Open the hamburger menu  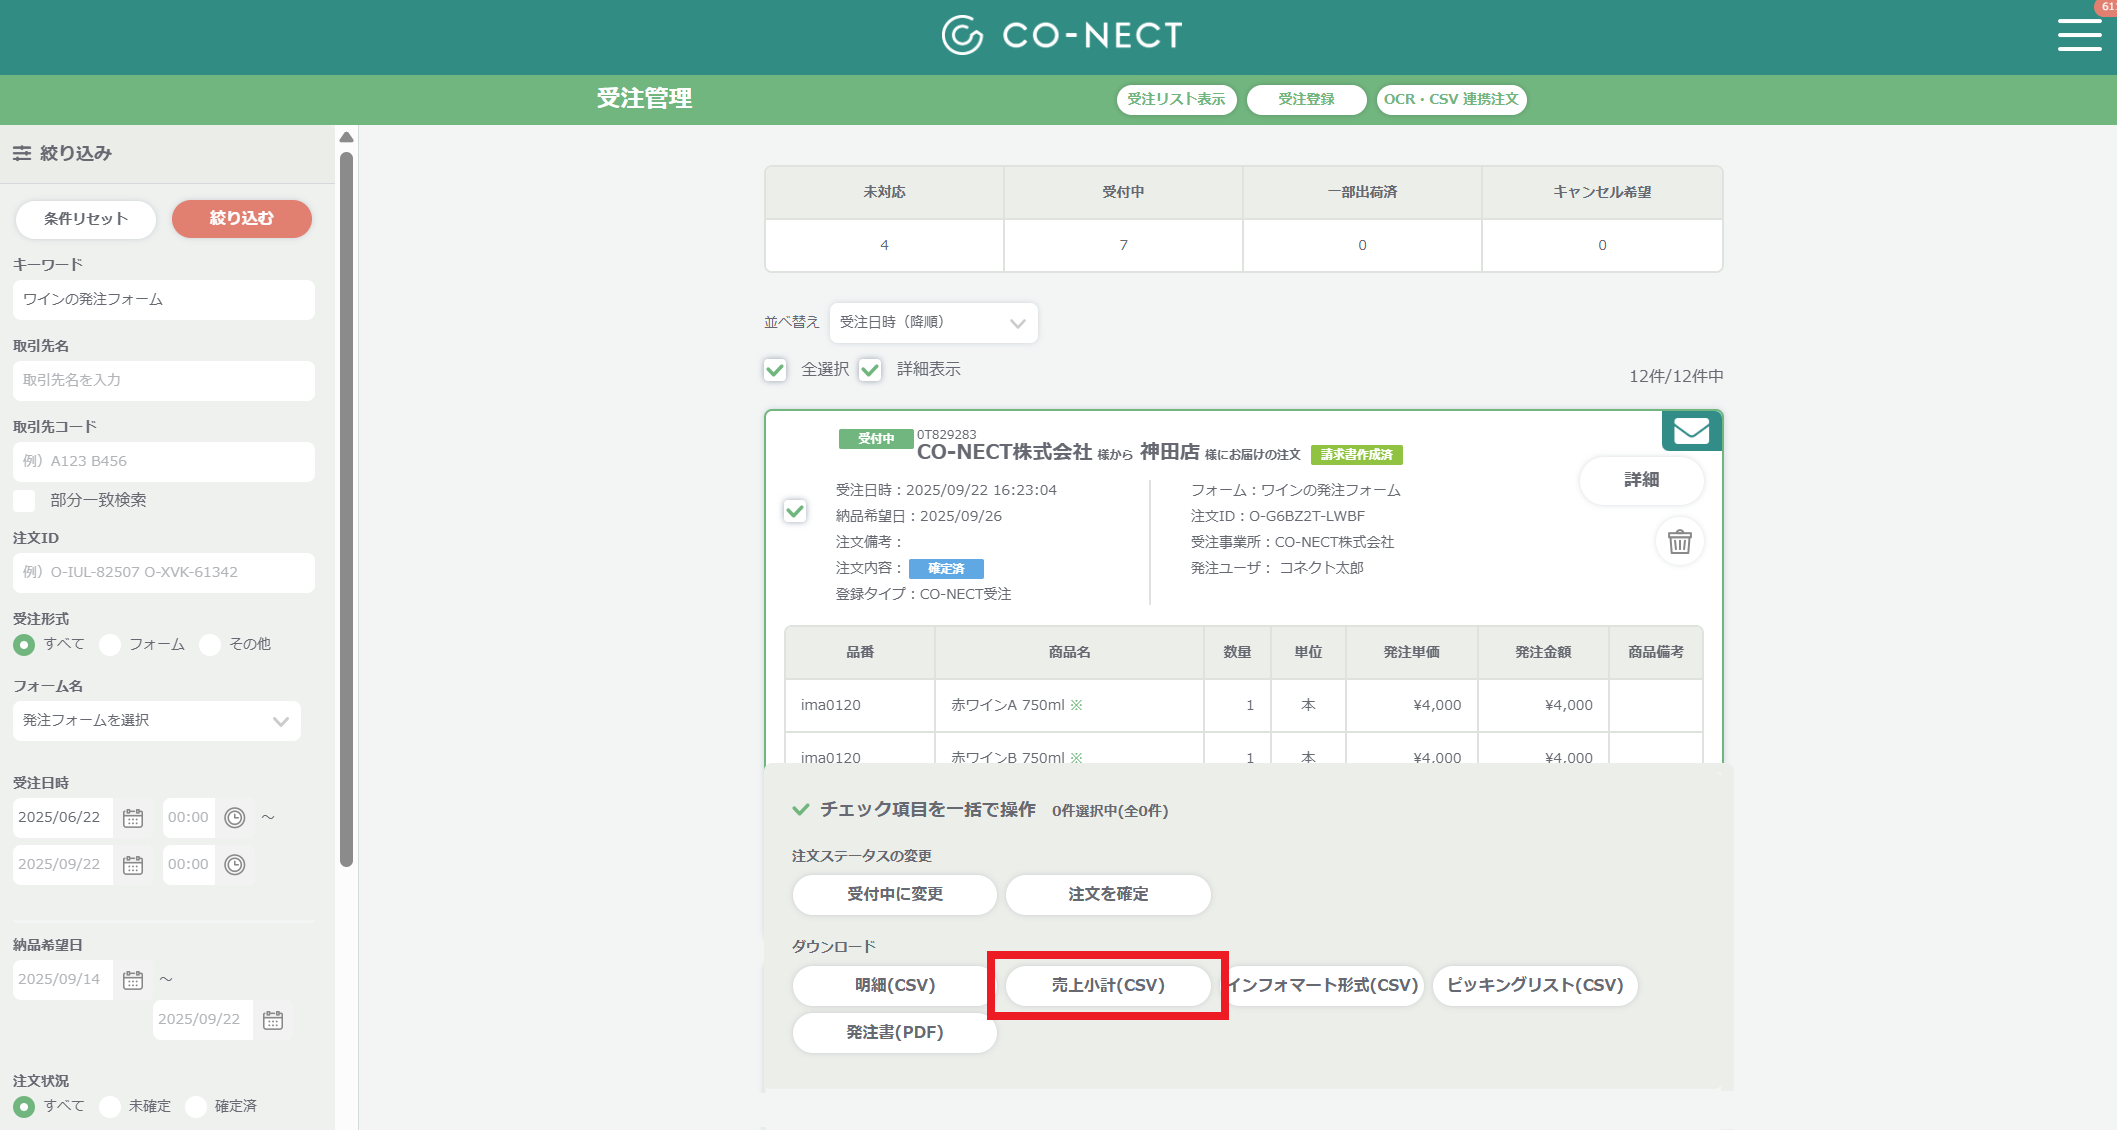[x=2079, y=34]
